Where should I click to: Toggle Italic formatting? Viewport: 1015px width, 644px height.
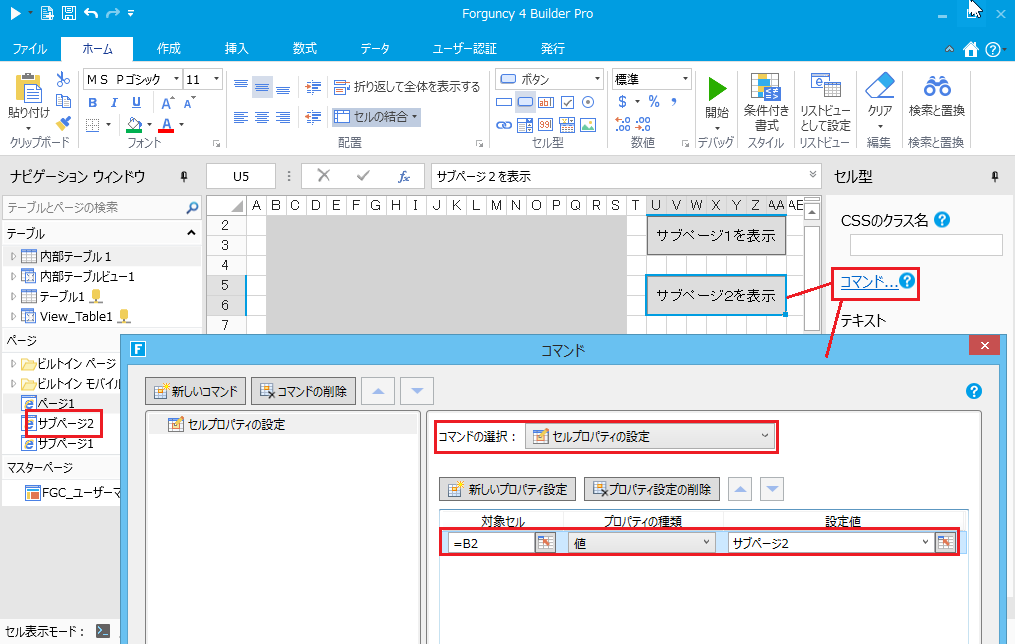click(114, 102)
